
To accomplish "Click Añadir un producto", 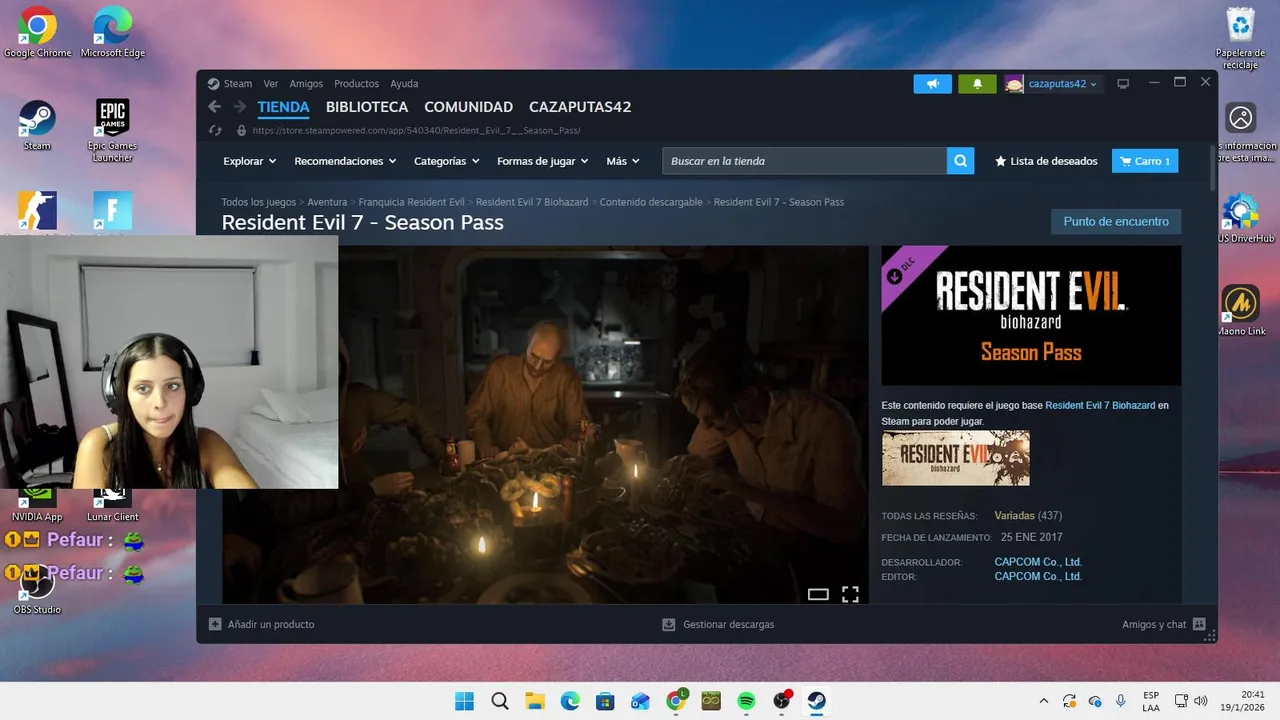I will [261, 624].
